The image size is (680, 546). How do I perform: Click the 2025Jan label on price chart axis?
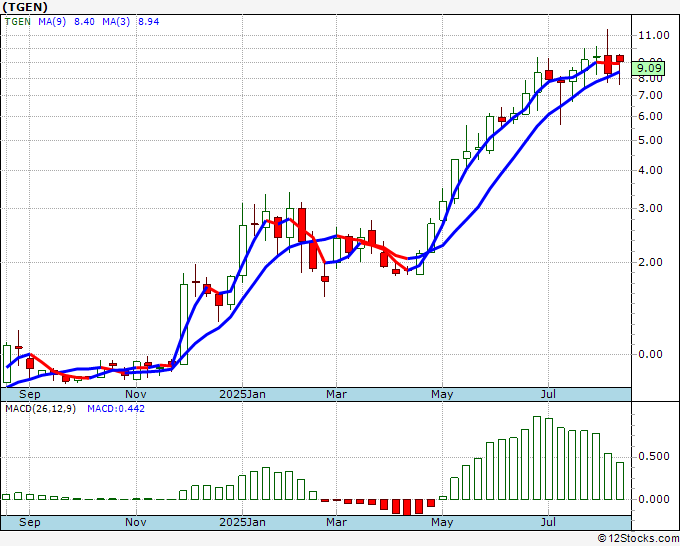[242, 394]
